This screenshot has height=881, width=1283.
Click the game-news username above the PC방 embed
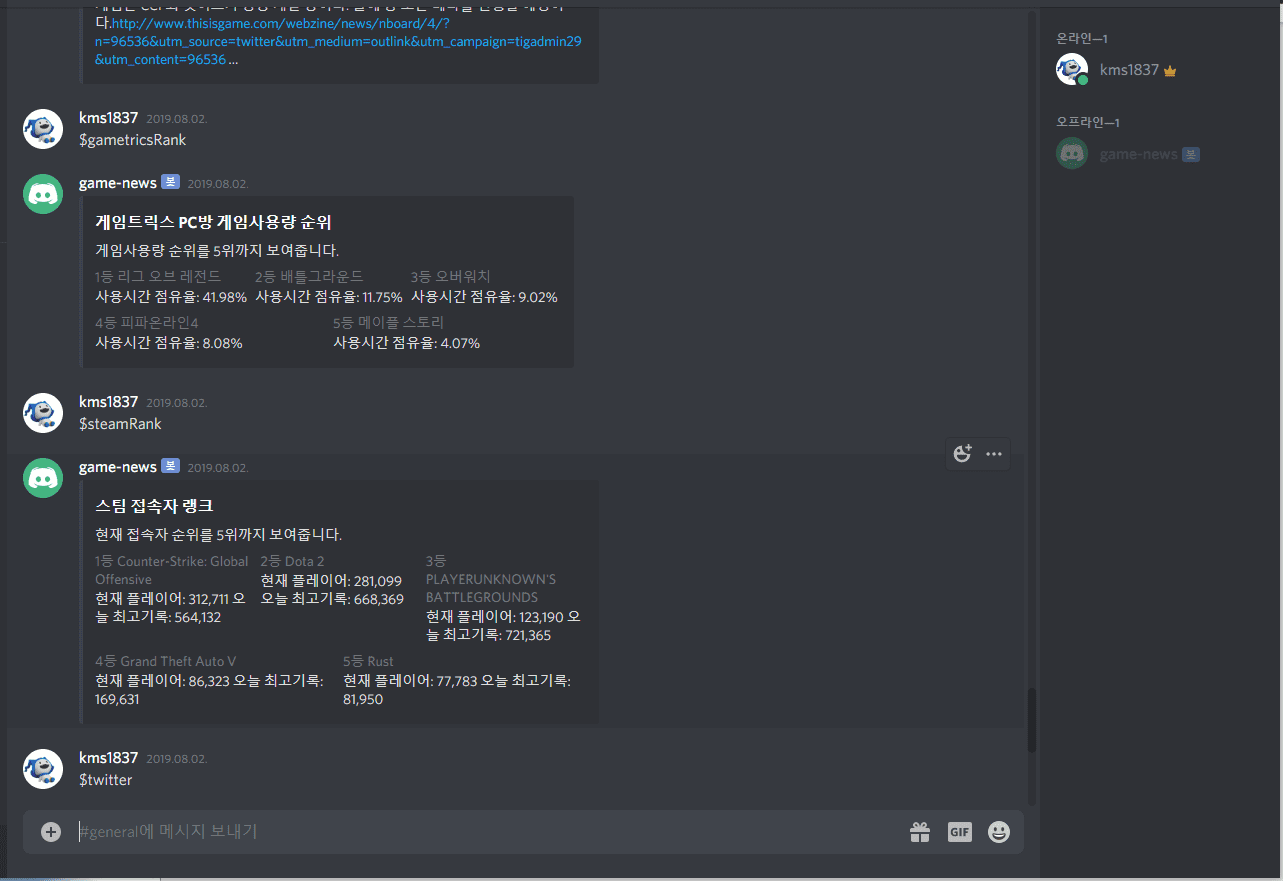[118, 183]
